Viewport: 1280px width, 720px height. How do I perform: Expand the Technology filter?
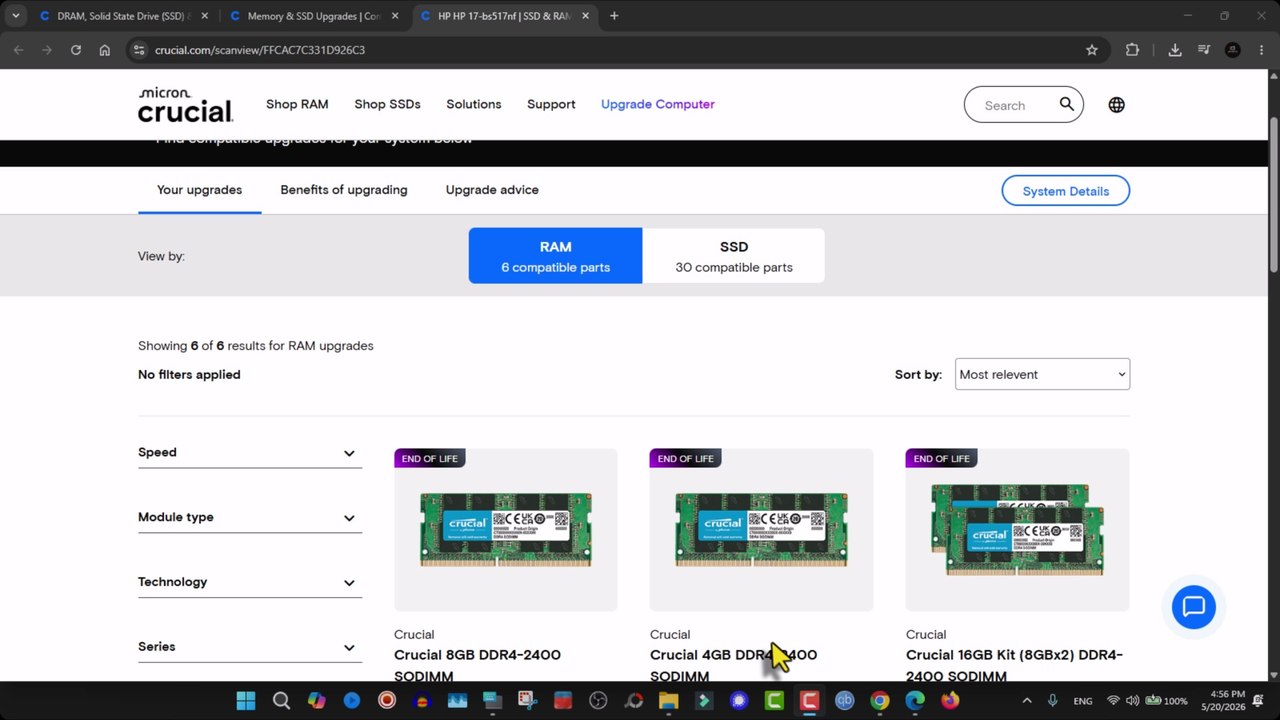(250, 582)
